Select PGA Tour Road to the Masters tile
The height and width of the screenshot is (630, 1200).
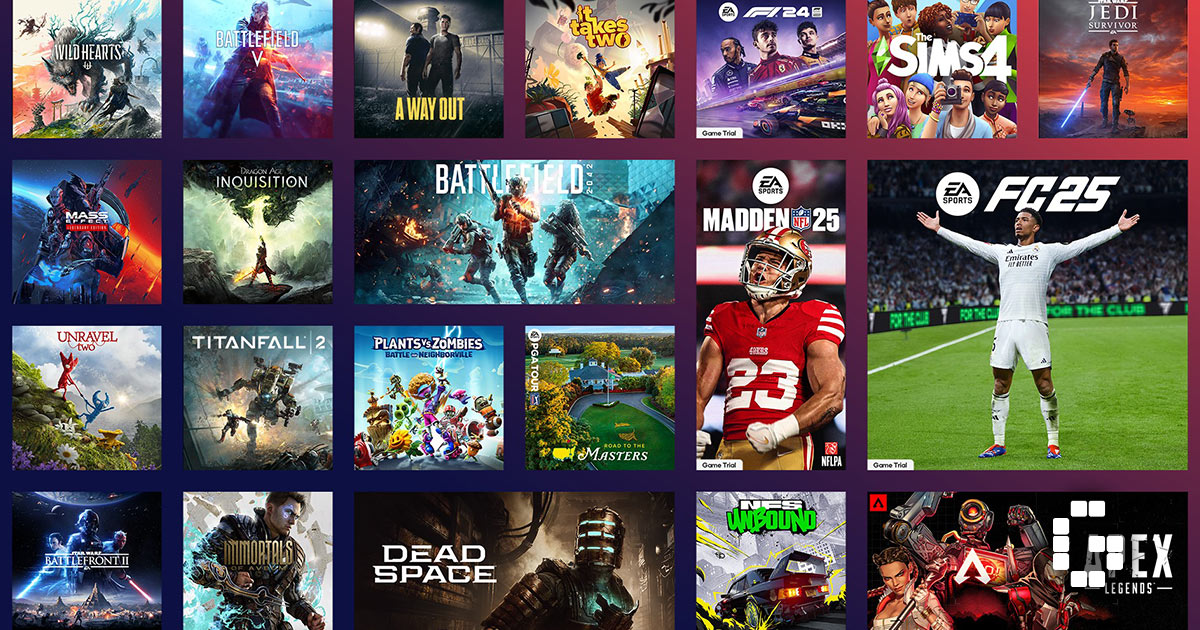pos(600,398)
